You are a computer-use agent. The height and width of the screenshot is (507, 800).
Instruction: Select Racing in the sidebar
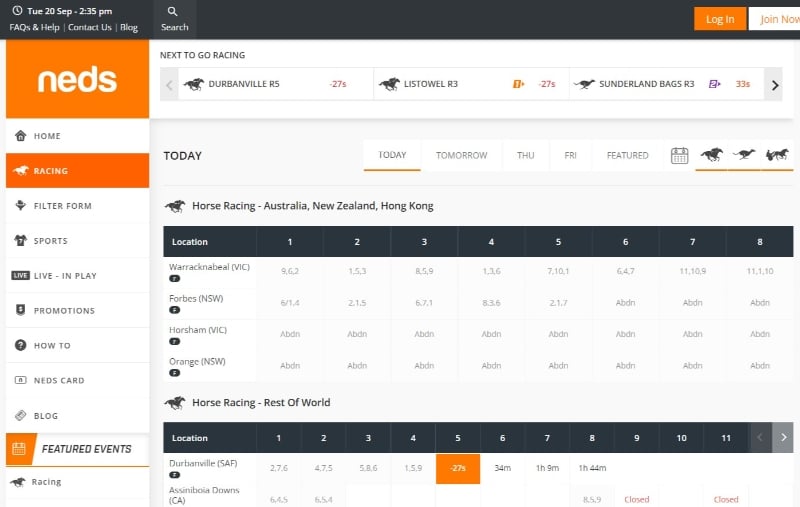tap(78, 170)
